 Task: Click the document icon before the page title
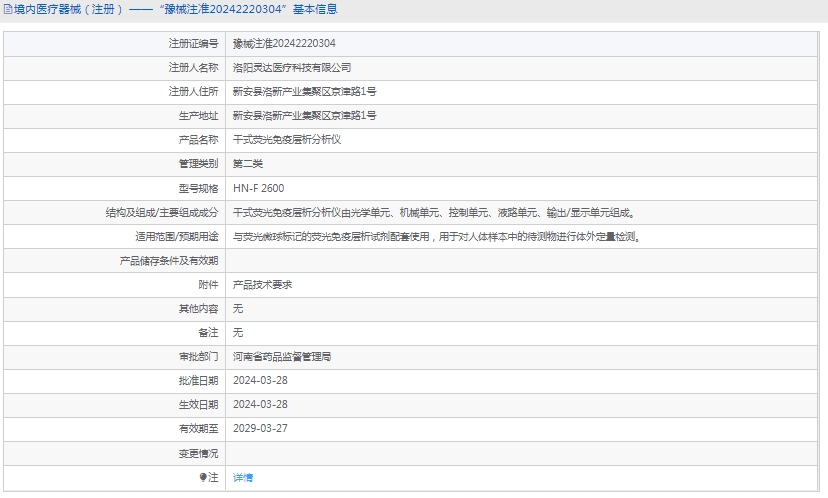tap(8, 10)
